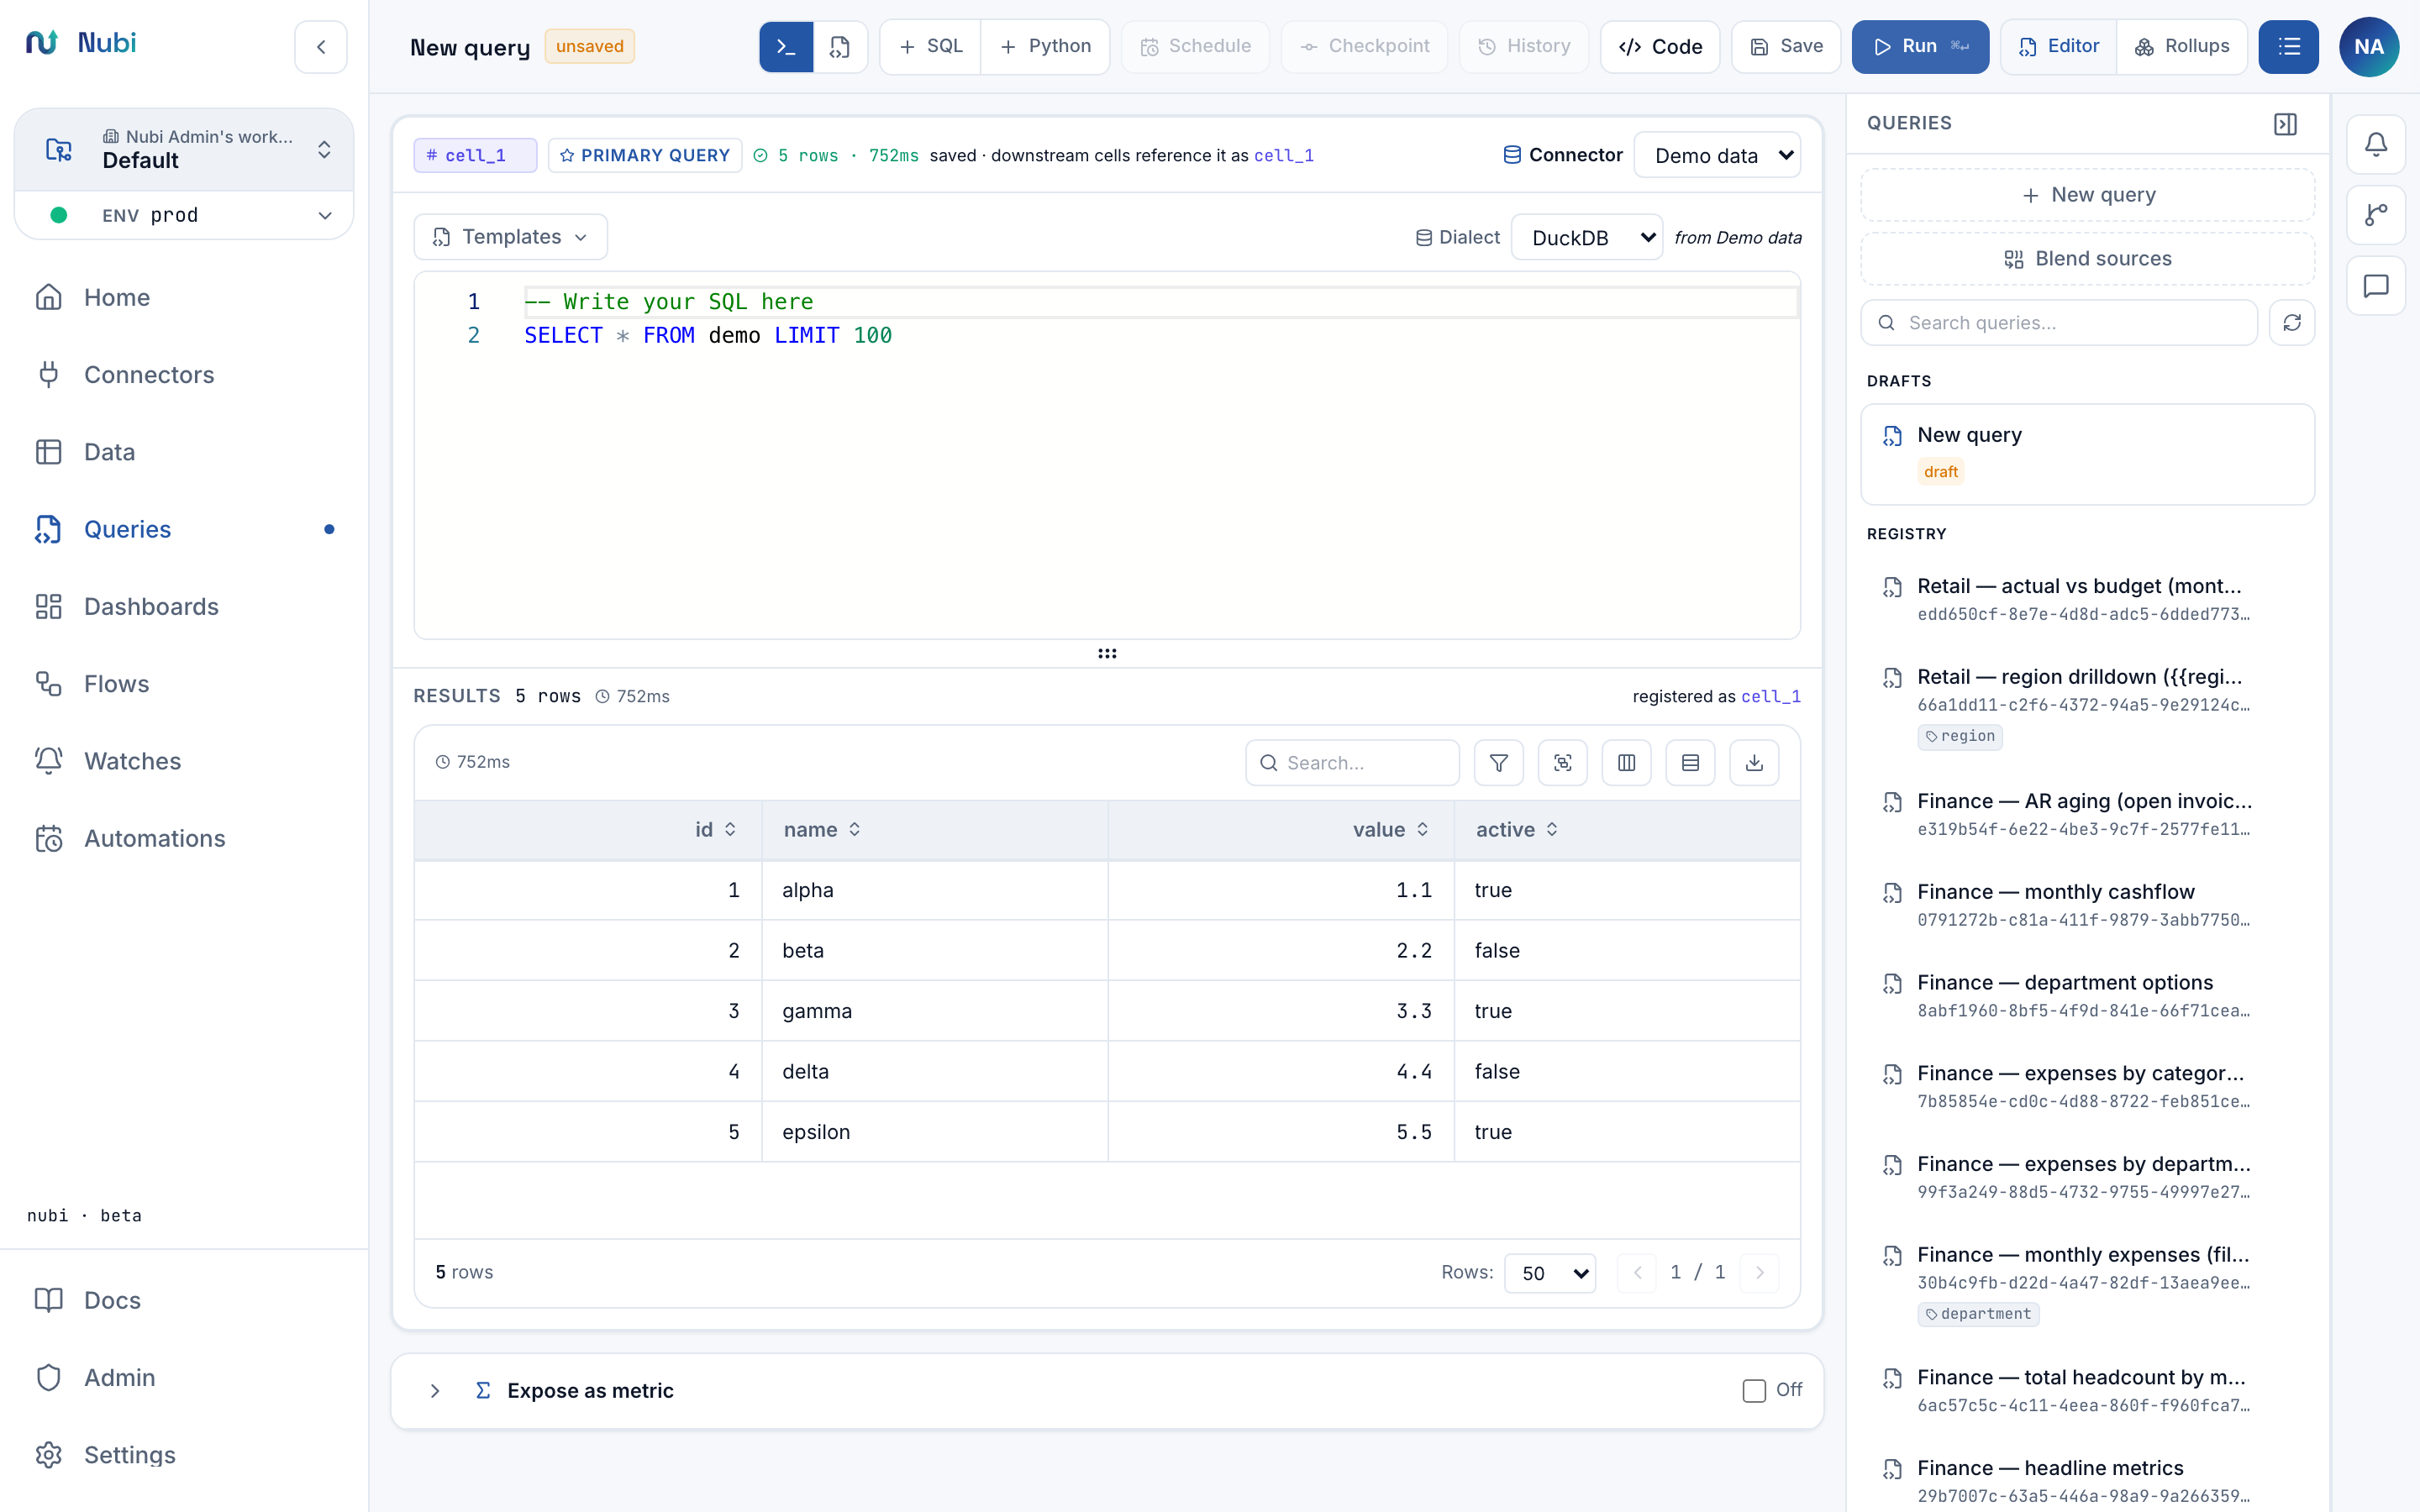Grab the editor resize handle dots
This screenshot has width=2420, height=1512.
click(x=1107, y=654)
